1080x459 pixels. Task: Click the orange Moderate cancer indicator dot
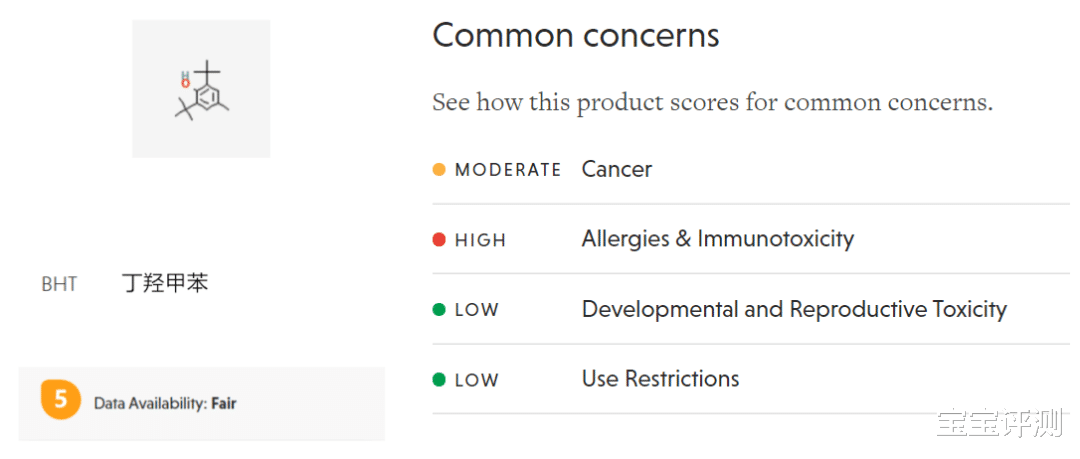coord(439,170)
